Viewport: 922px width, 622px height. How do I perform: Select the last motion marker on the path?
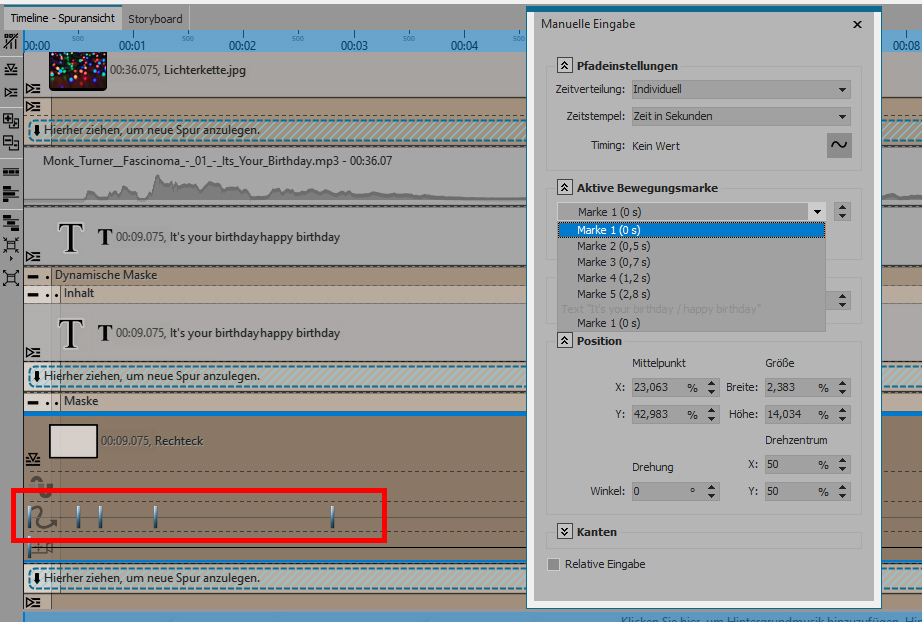pos(332,516)
